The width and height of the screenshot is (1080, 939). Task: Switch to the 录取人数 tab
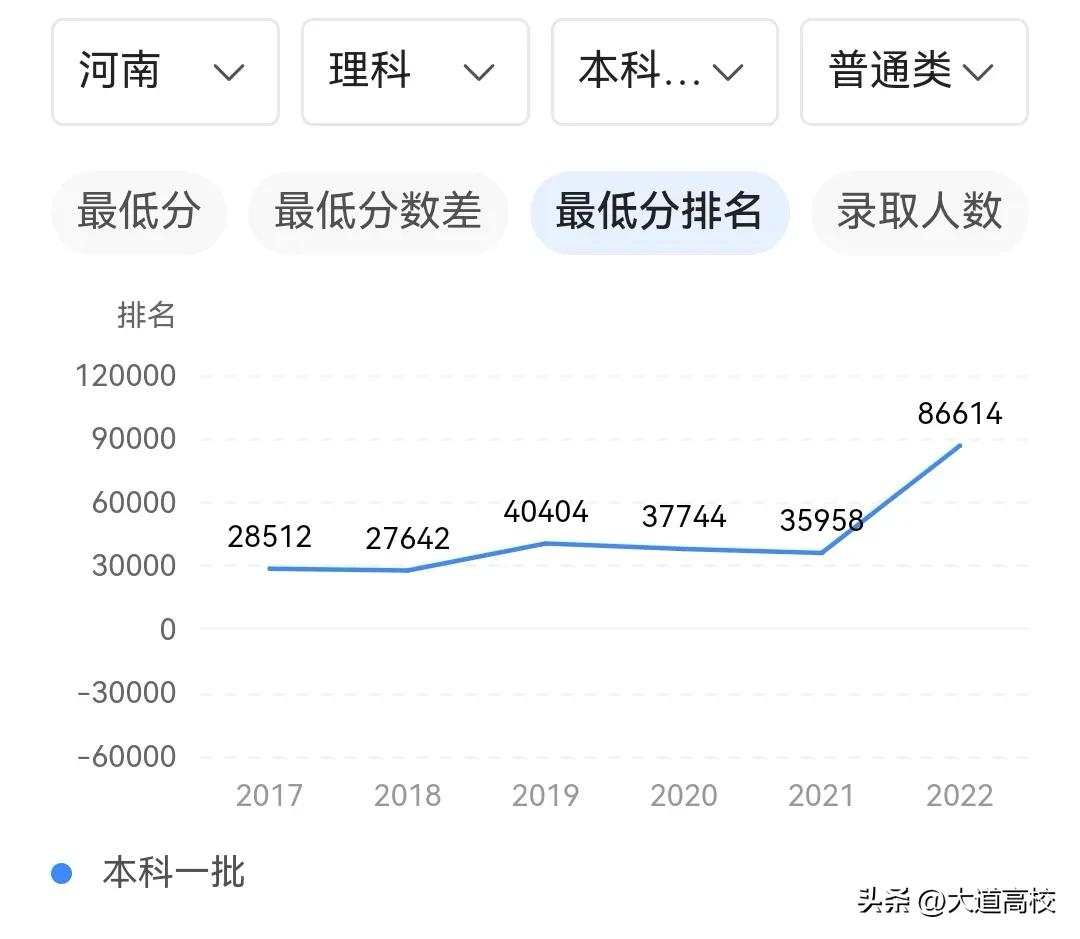920,211
